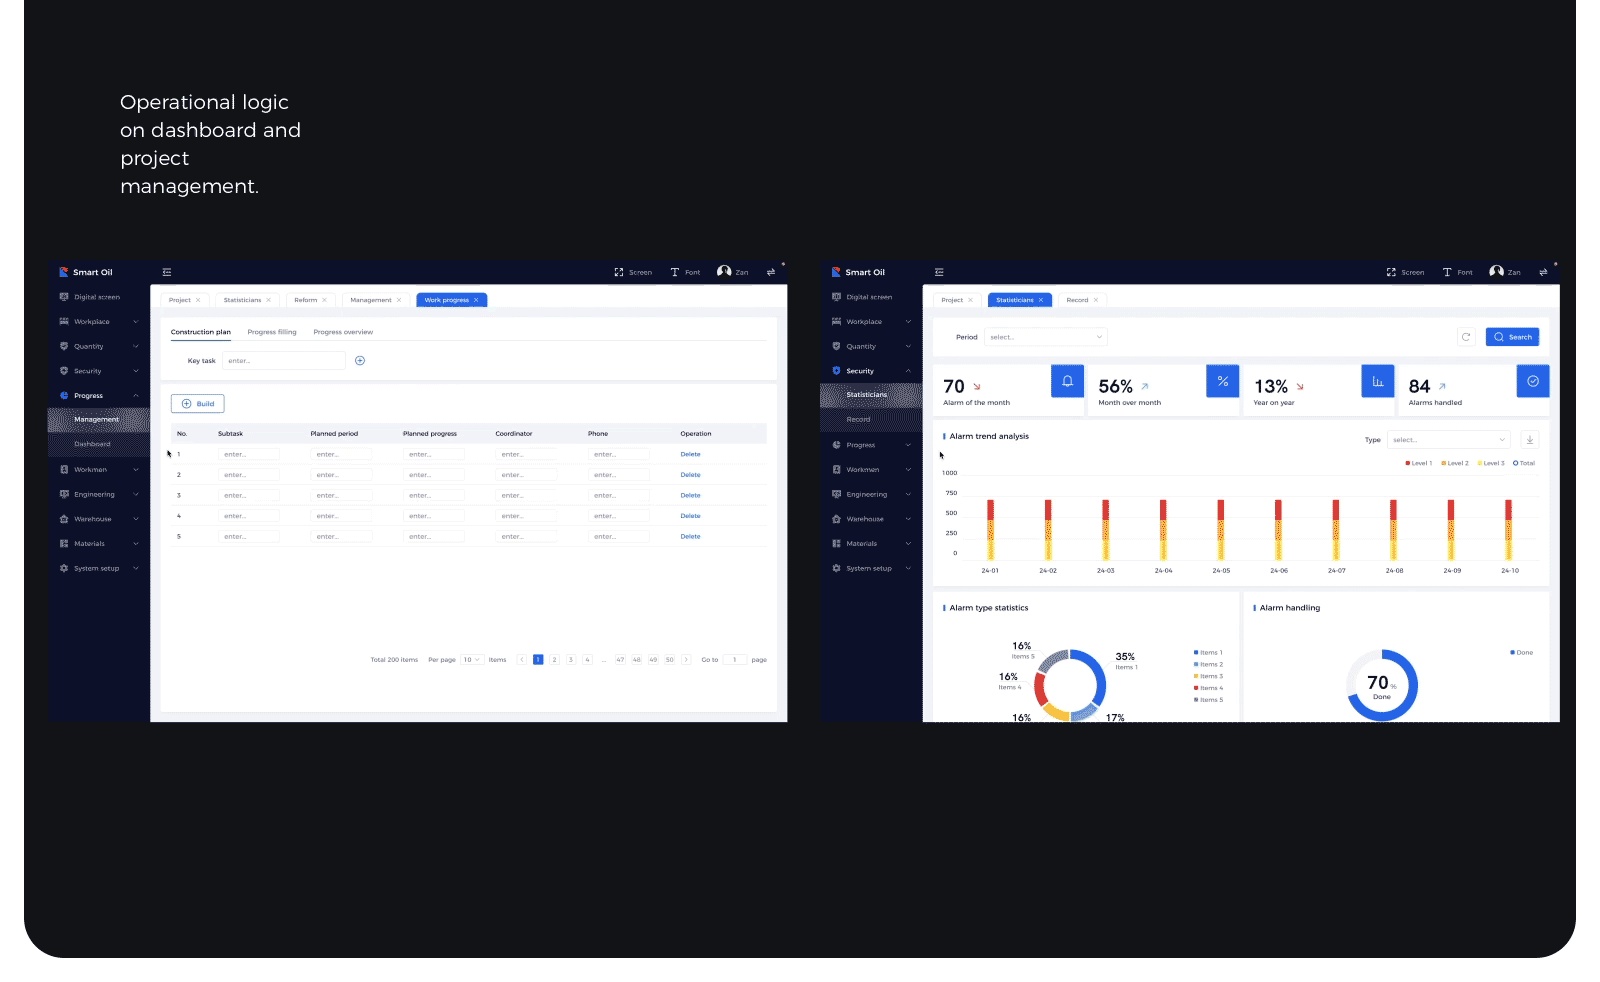Image resolution: width=1600 pixels, height=982 pixels.
Task: Toggle Done legend in Alarm handling chart
Action: tap(1522, 653)
